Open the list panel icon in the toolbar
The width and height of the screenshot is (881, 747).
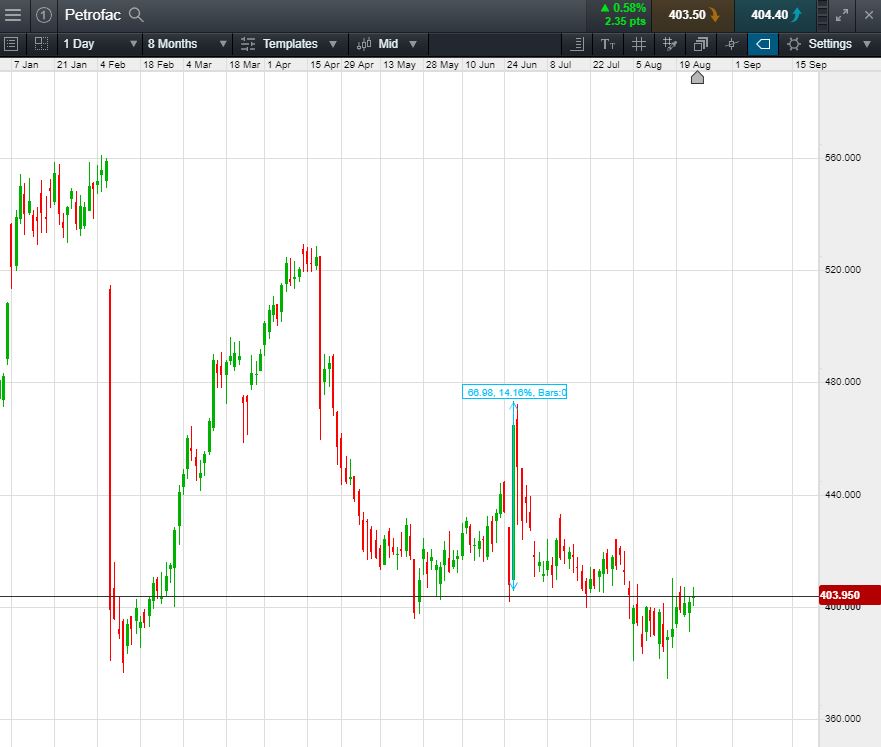click(11, 44)
